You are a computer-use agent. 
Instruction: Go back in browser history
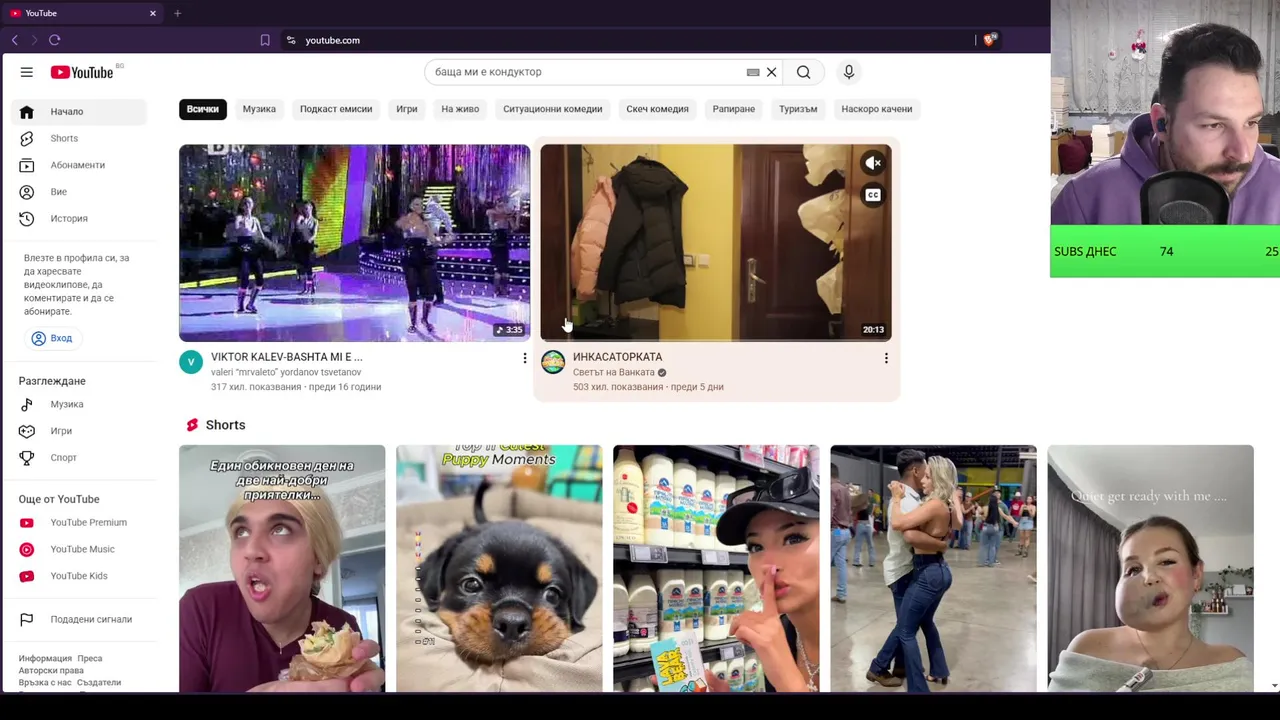point(14,40)
